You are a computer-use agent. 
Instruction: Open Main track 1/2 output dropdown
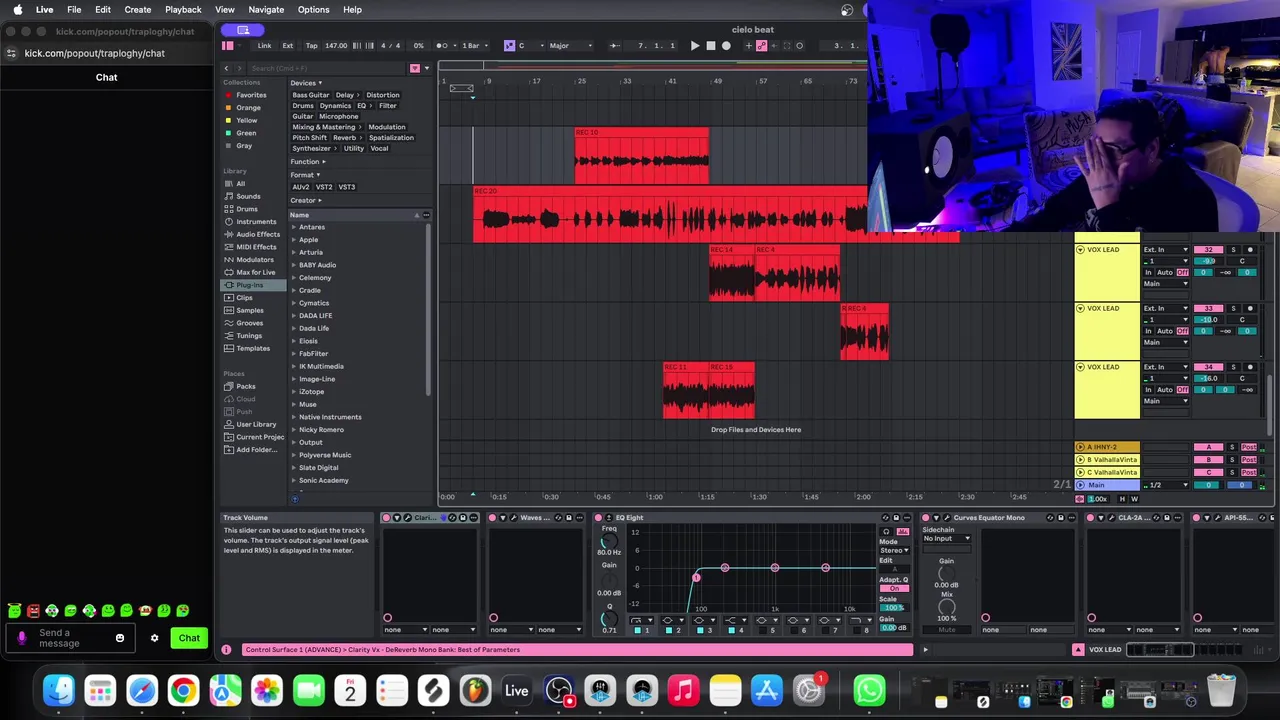coord(1166,485)
